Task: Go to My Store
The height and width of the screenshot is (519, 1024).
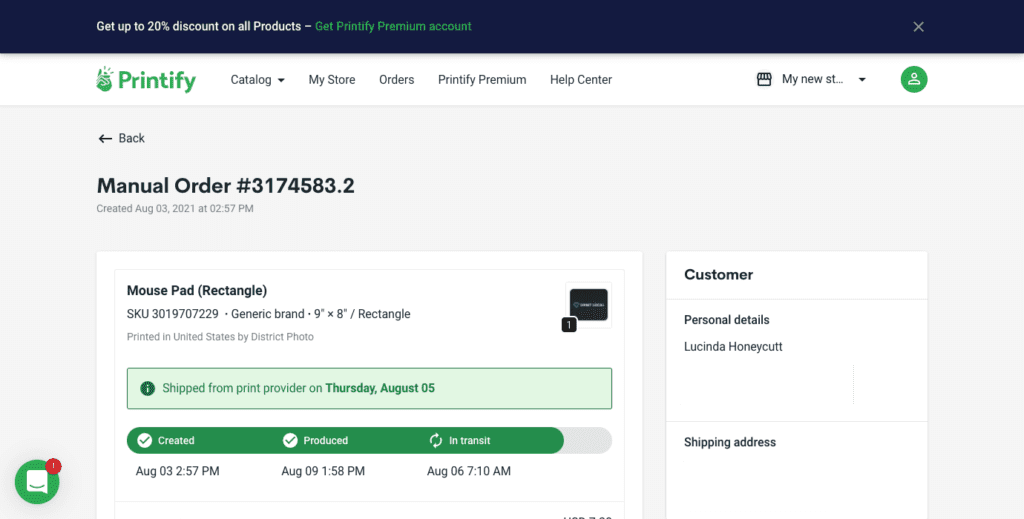Action: click(332, 80)
